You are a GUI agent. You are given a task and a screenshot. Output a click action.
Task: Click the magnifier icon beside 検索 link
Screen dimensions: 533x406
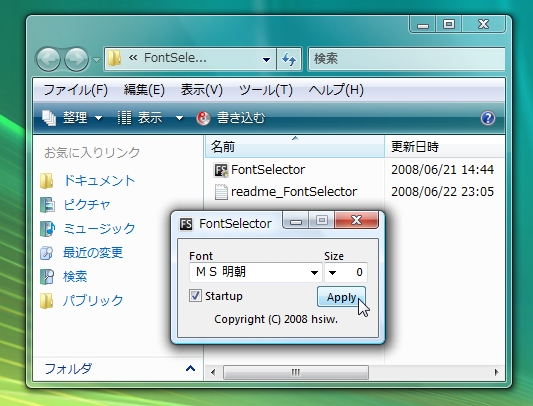tap(47, 276)
